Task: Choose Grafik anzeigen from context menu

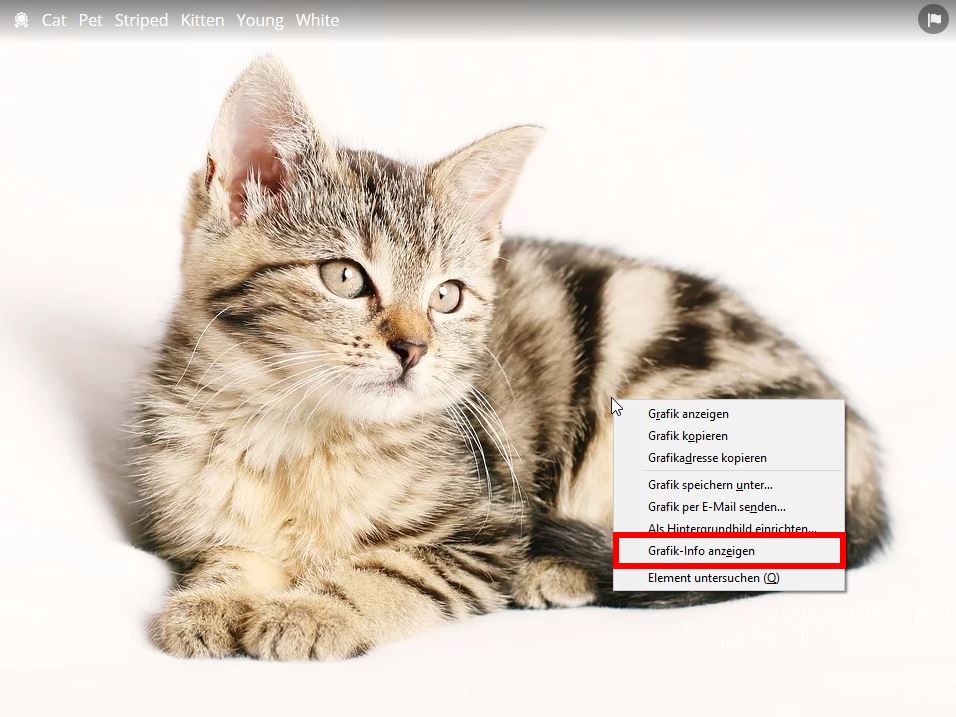Action: (x=688, y=414)
